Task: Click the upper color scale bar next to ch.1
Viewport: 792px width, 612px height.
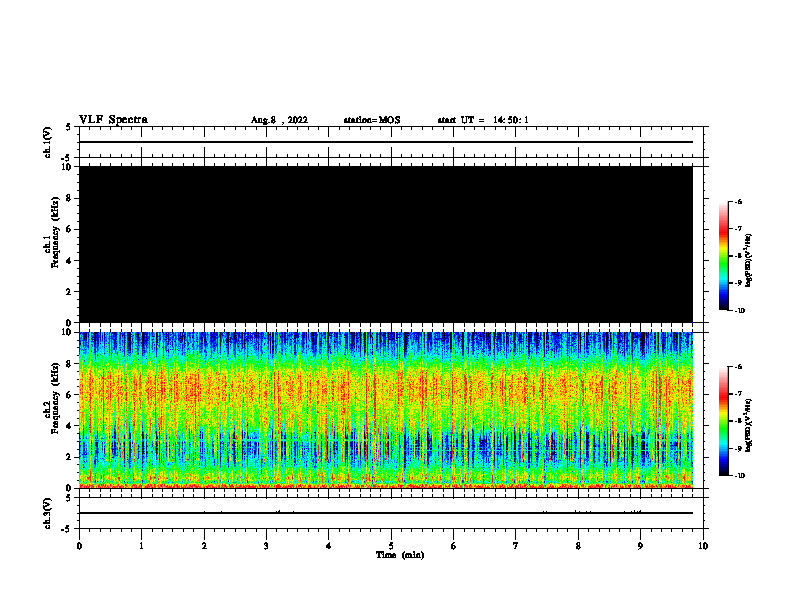Action: click(724, 256)
